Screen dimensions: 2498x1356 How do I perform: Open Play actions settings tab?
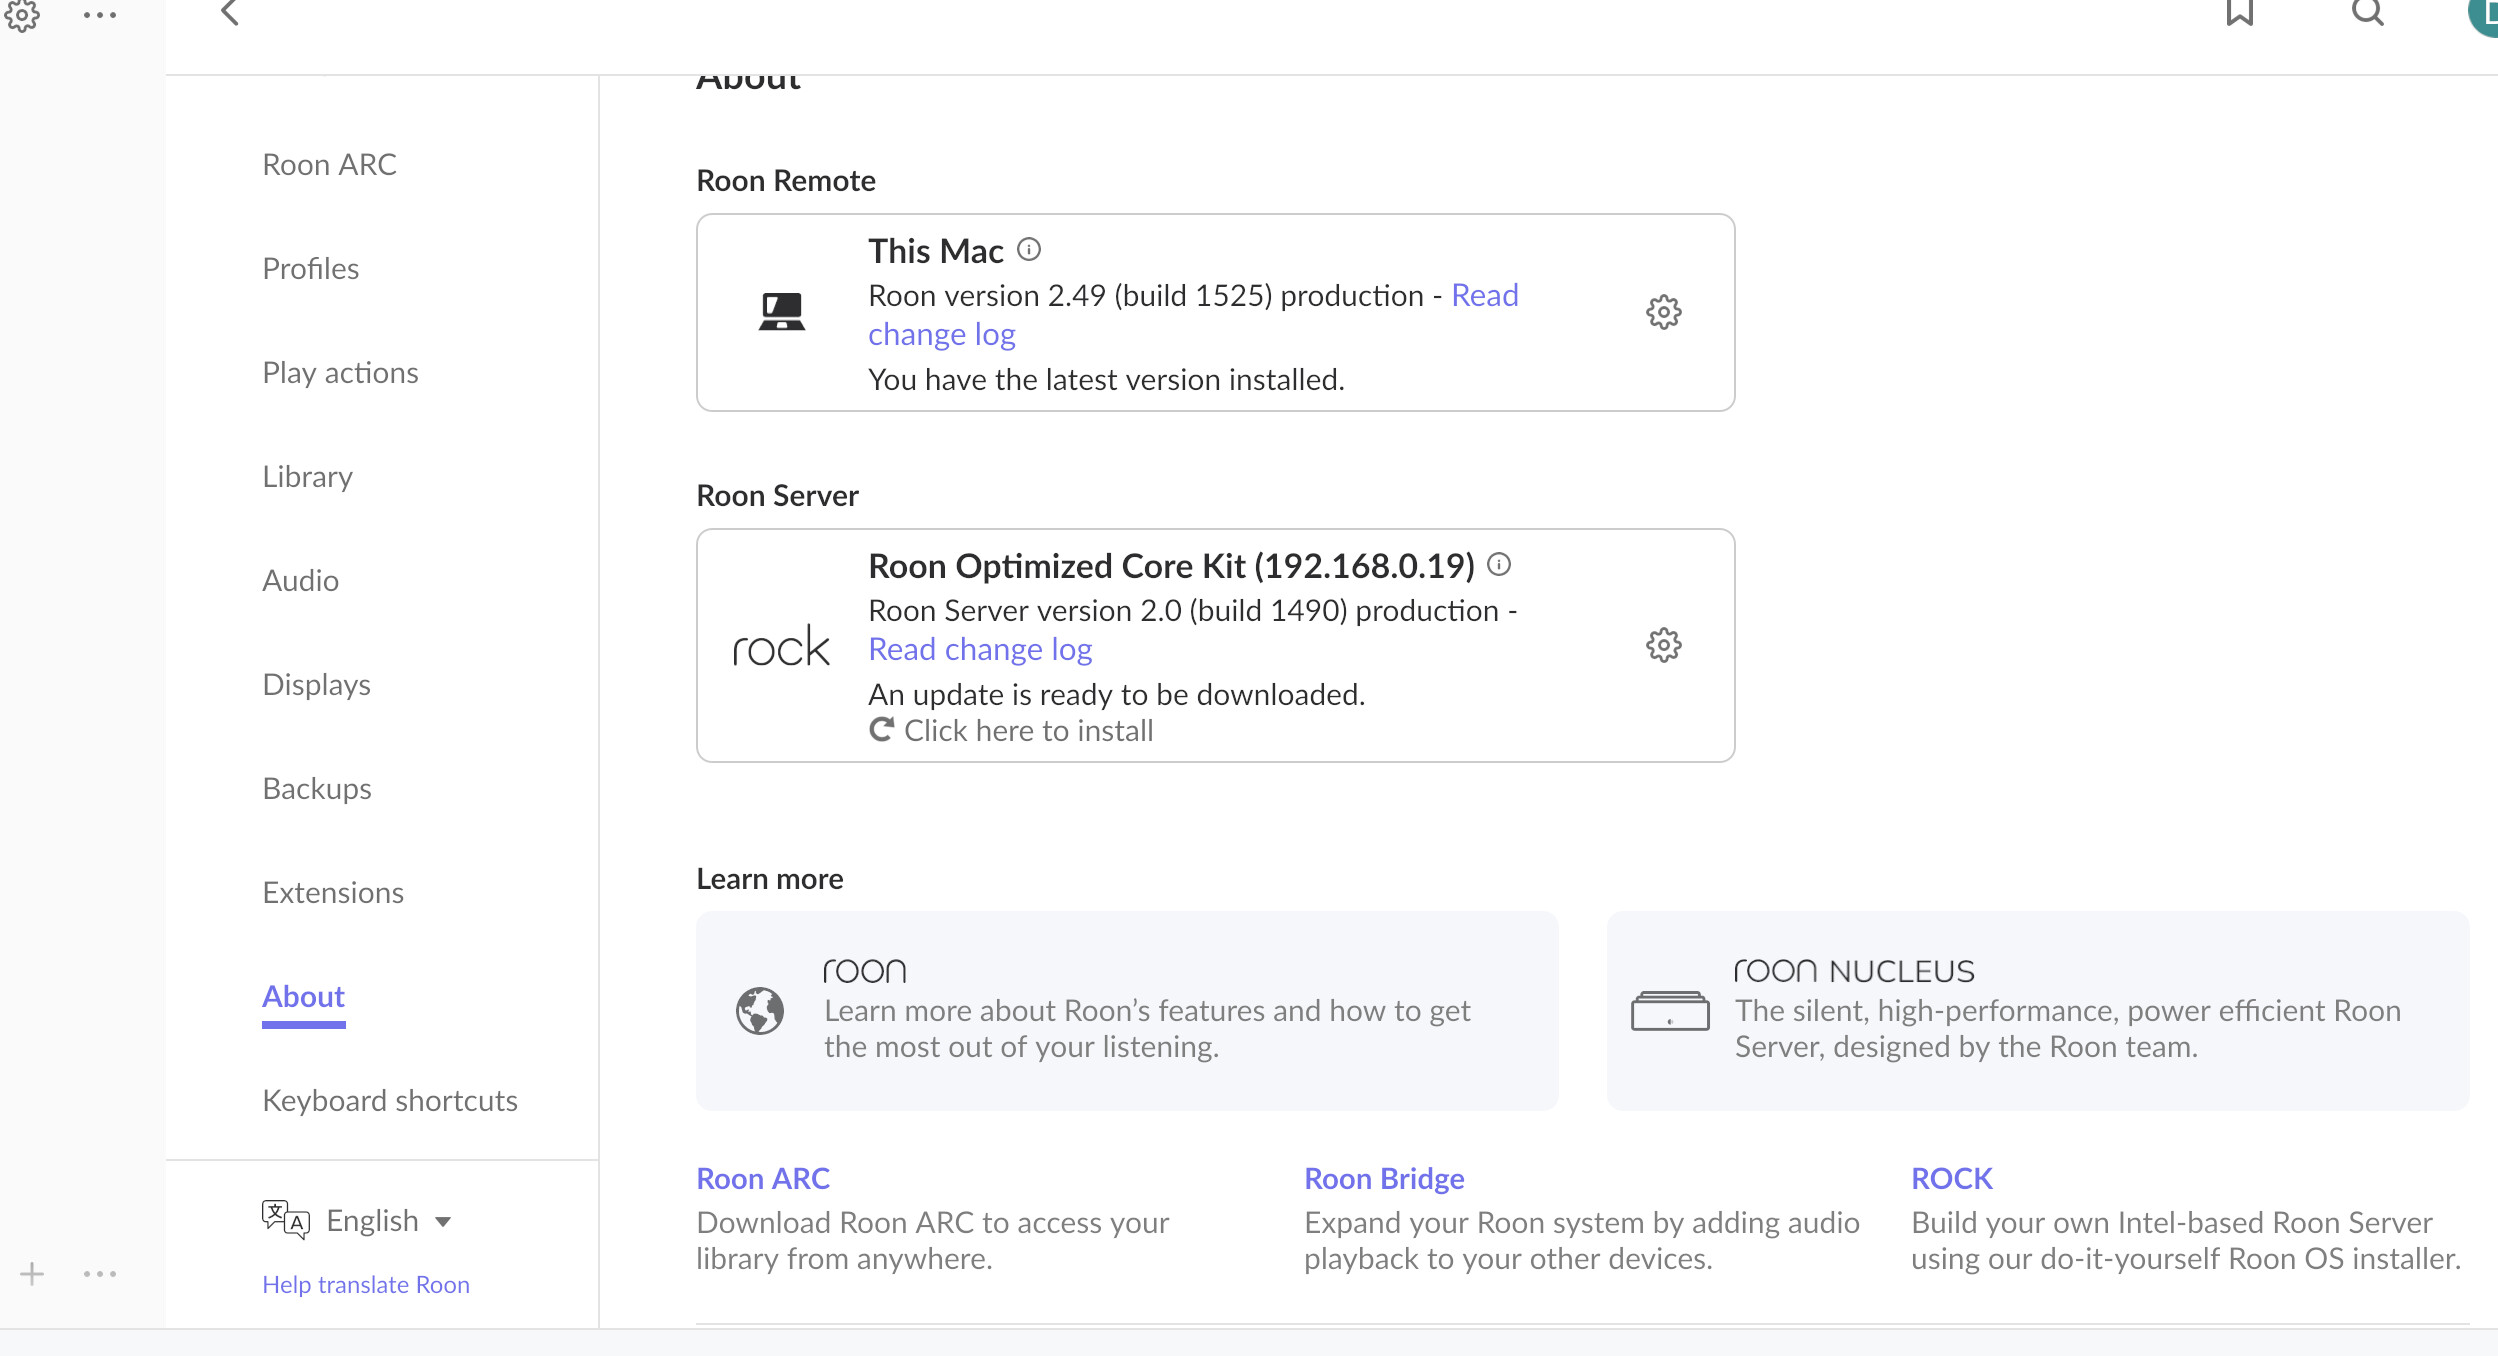(340, 372)
